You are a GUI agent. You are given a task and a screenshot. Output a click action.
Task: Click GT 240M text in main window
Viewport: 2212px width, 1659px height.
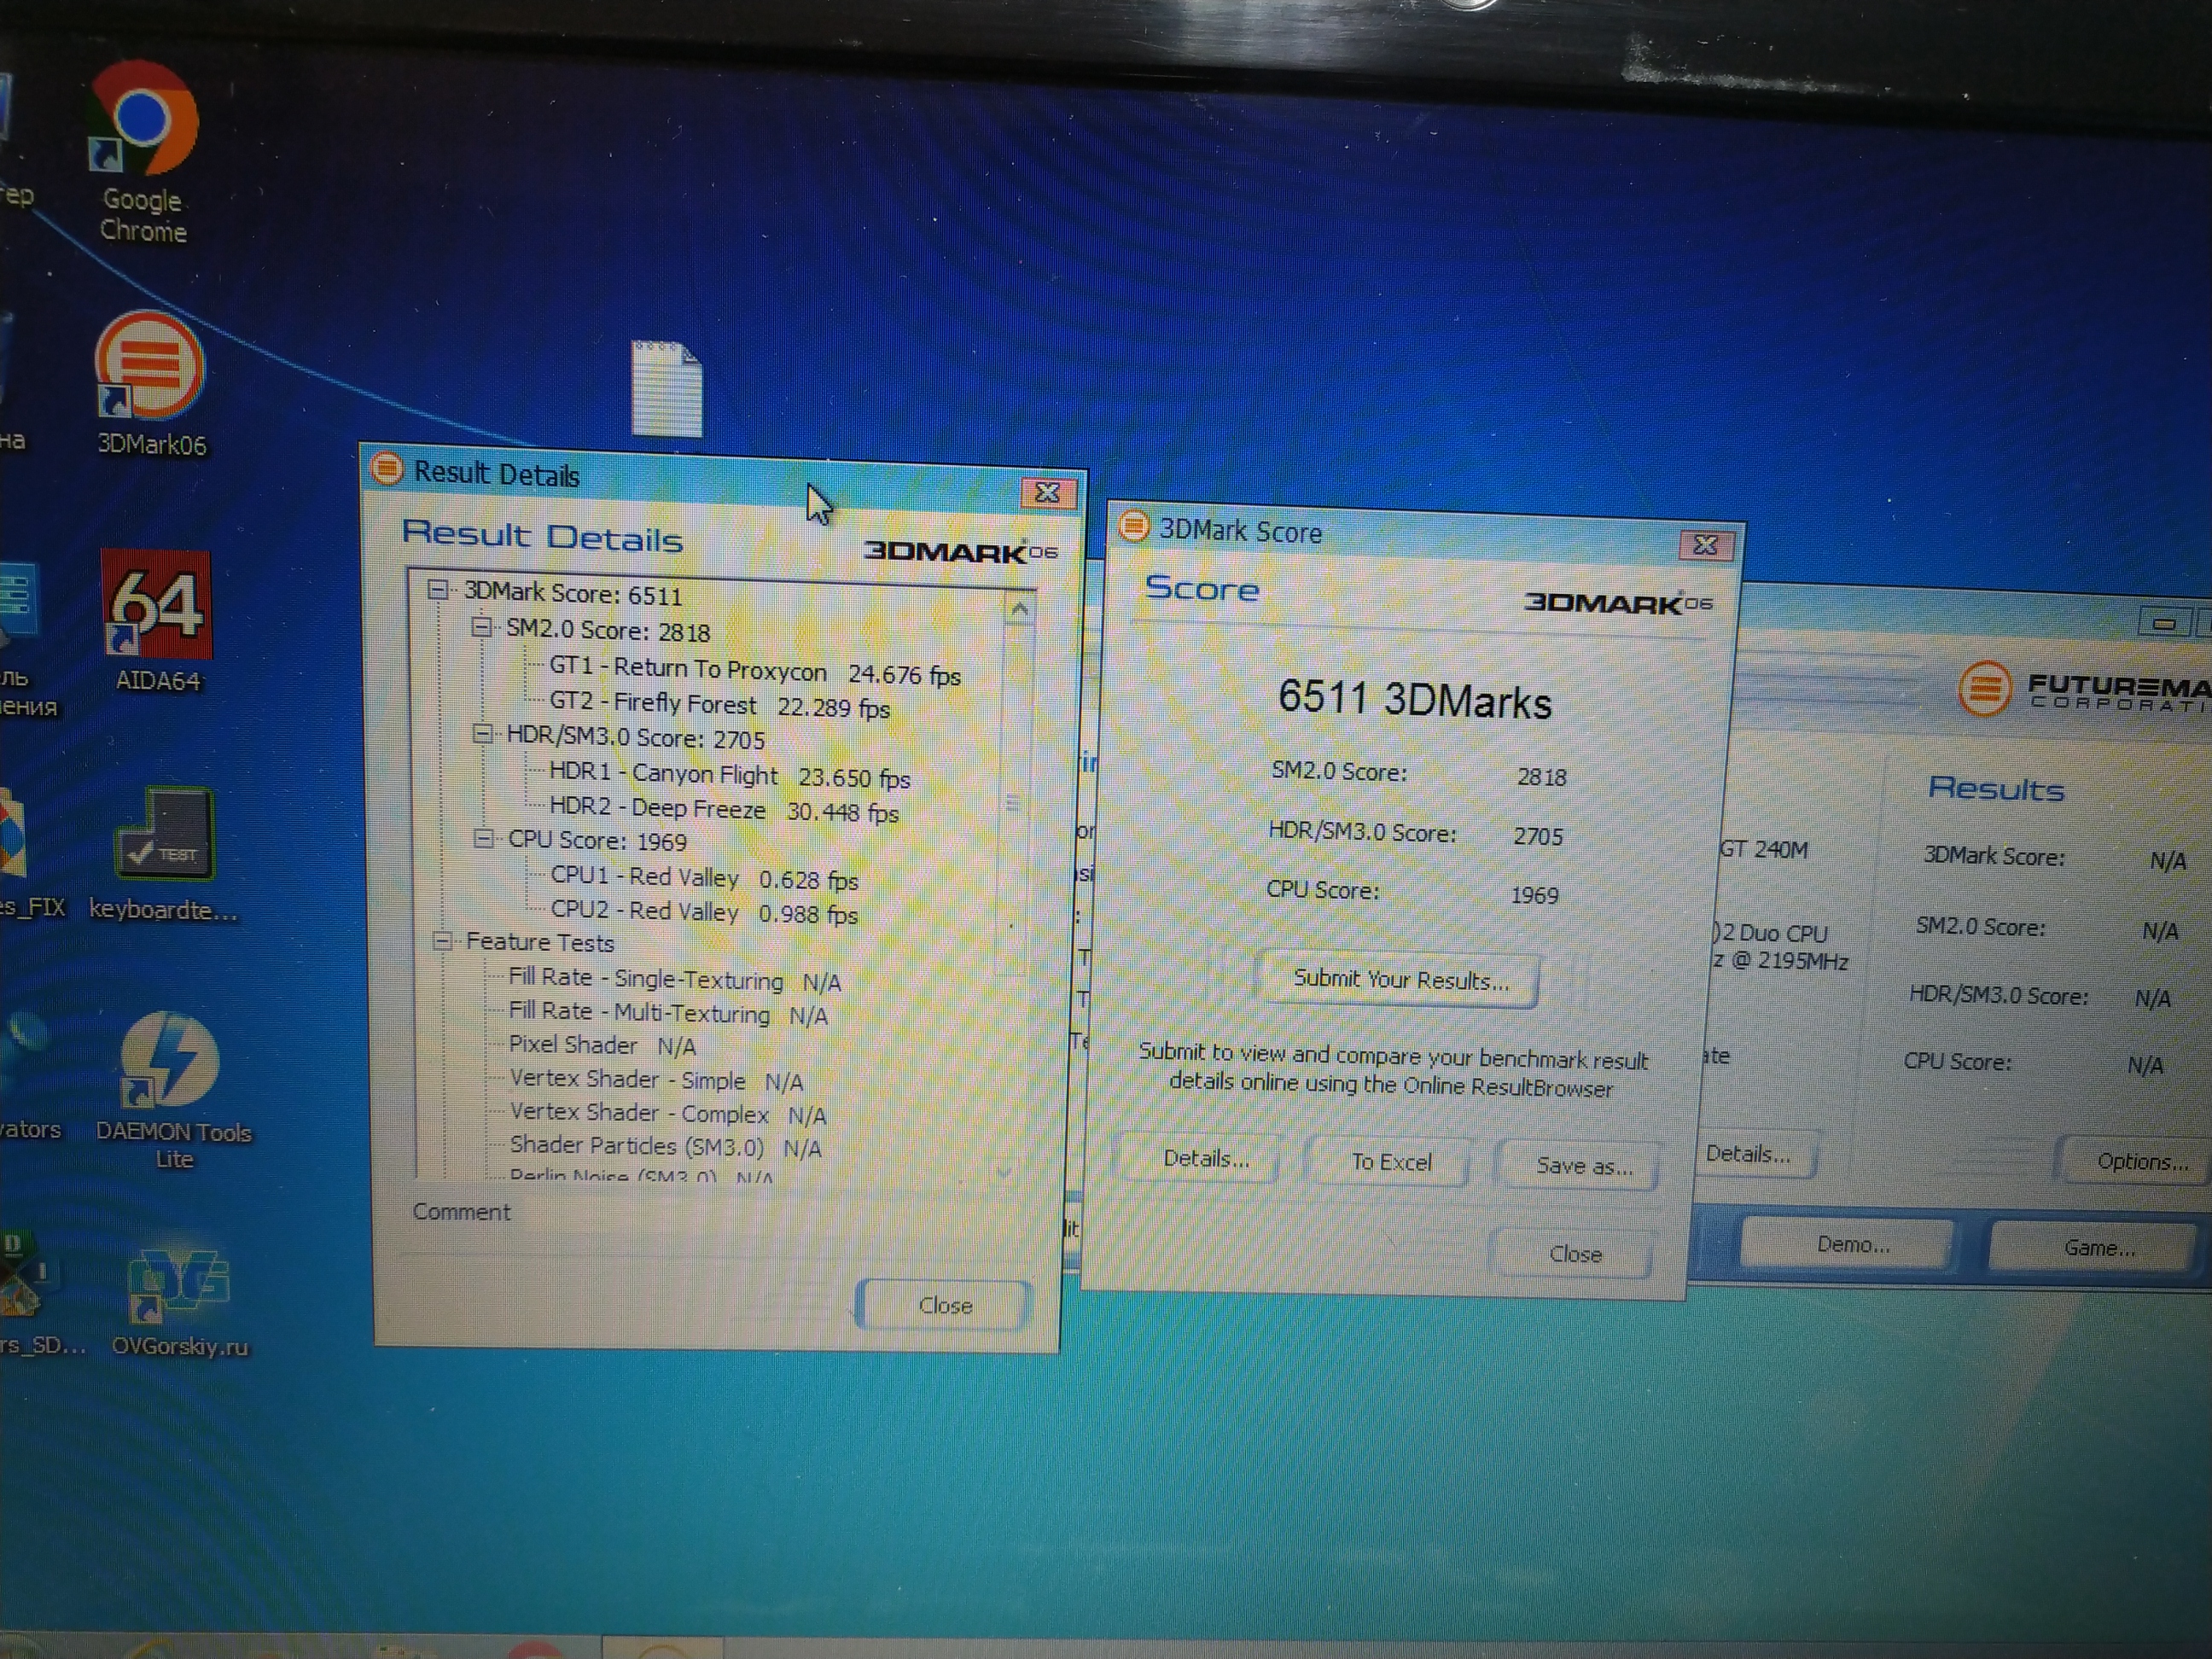click(x=1764, y=850)
